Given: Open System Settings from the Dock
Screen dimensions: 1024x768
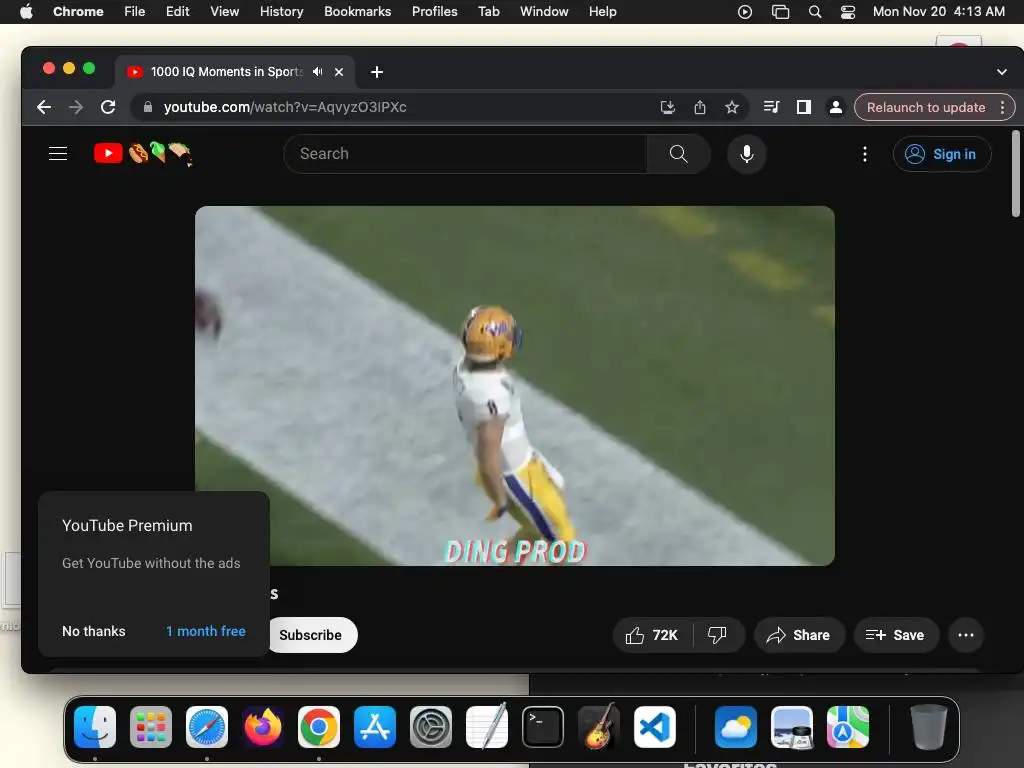Looking at the screenshot, I should click(431, 727).
